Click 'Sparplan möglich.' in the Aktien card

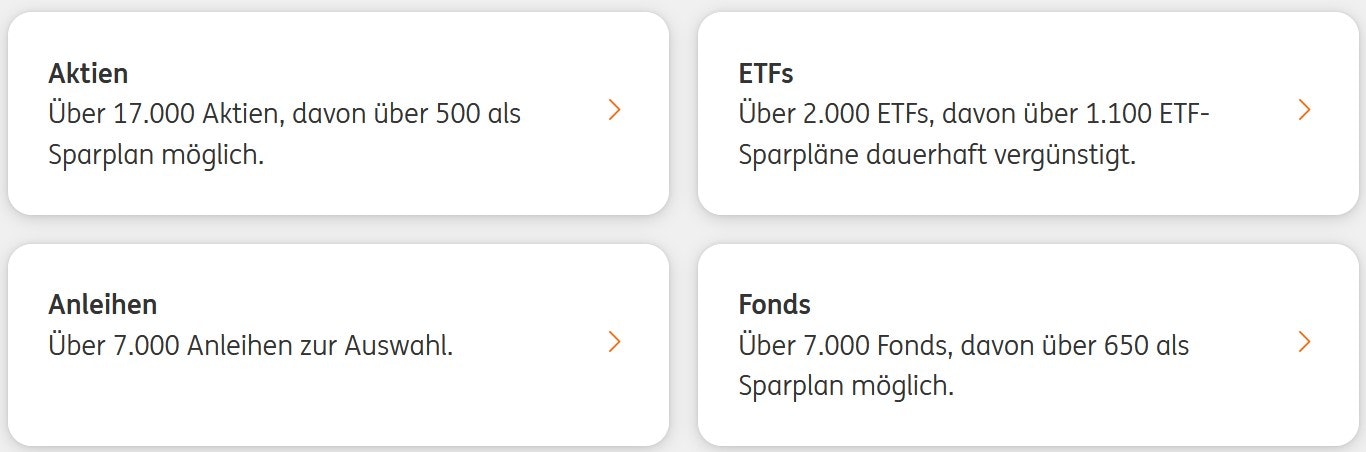pyautogui.click(x=156, y=156)
